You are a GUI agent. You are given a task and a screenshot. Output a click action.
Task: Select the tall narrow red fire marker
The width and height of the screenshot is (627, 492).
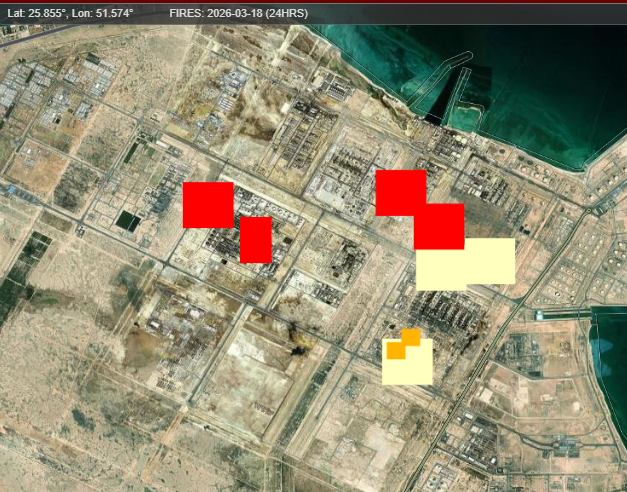click(x=256, y=240)
